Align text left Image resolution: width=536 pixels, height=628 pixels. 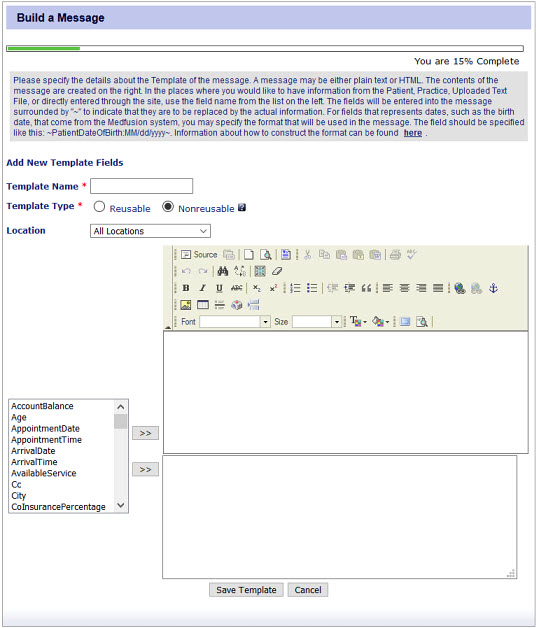tap(387, 288)
